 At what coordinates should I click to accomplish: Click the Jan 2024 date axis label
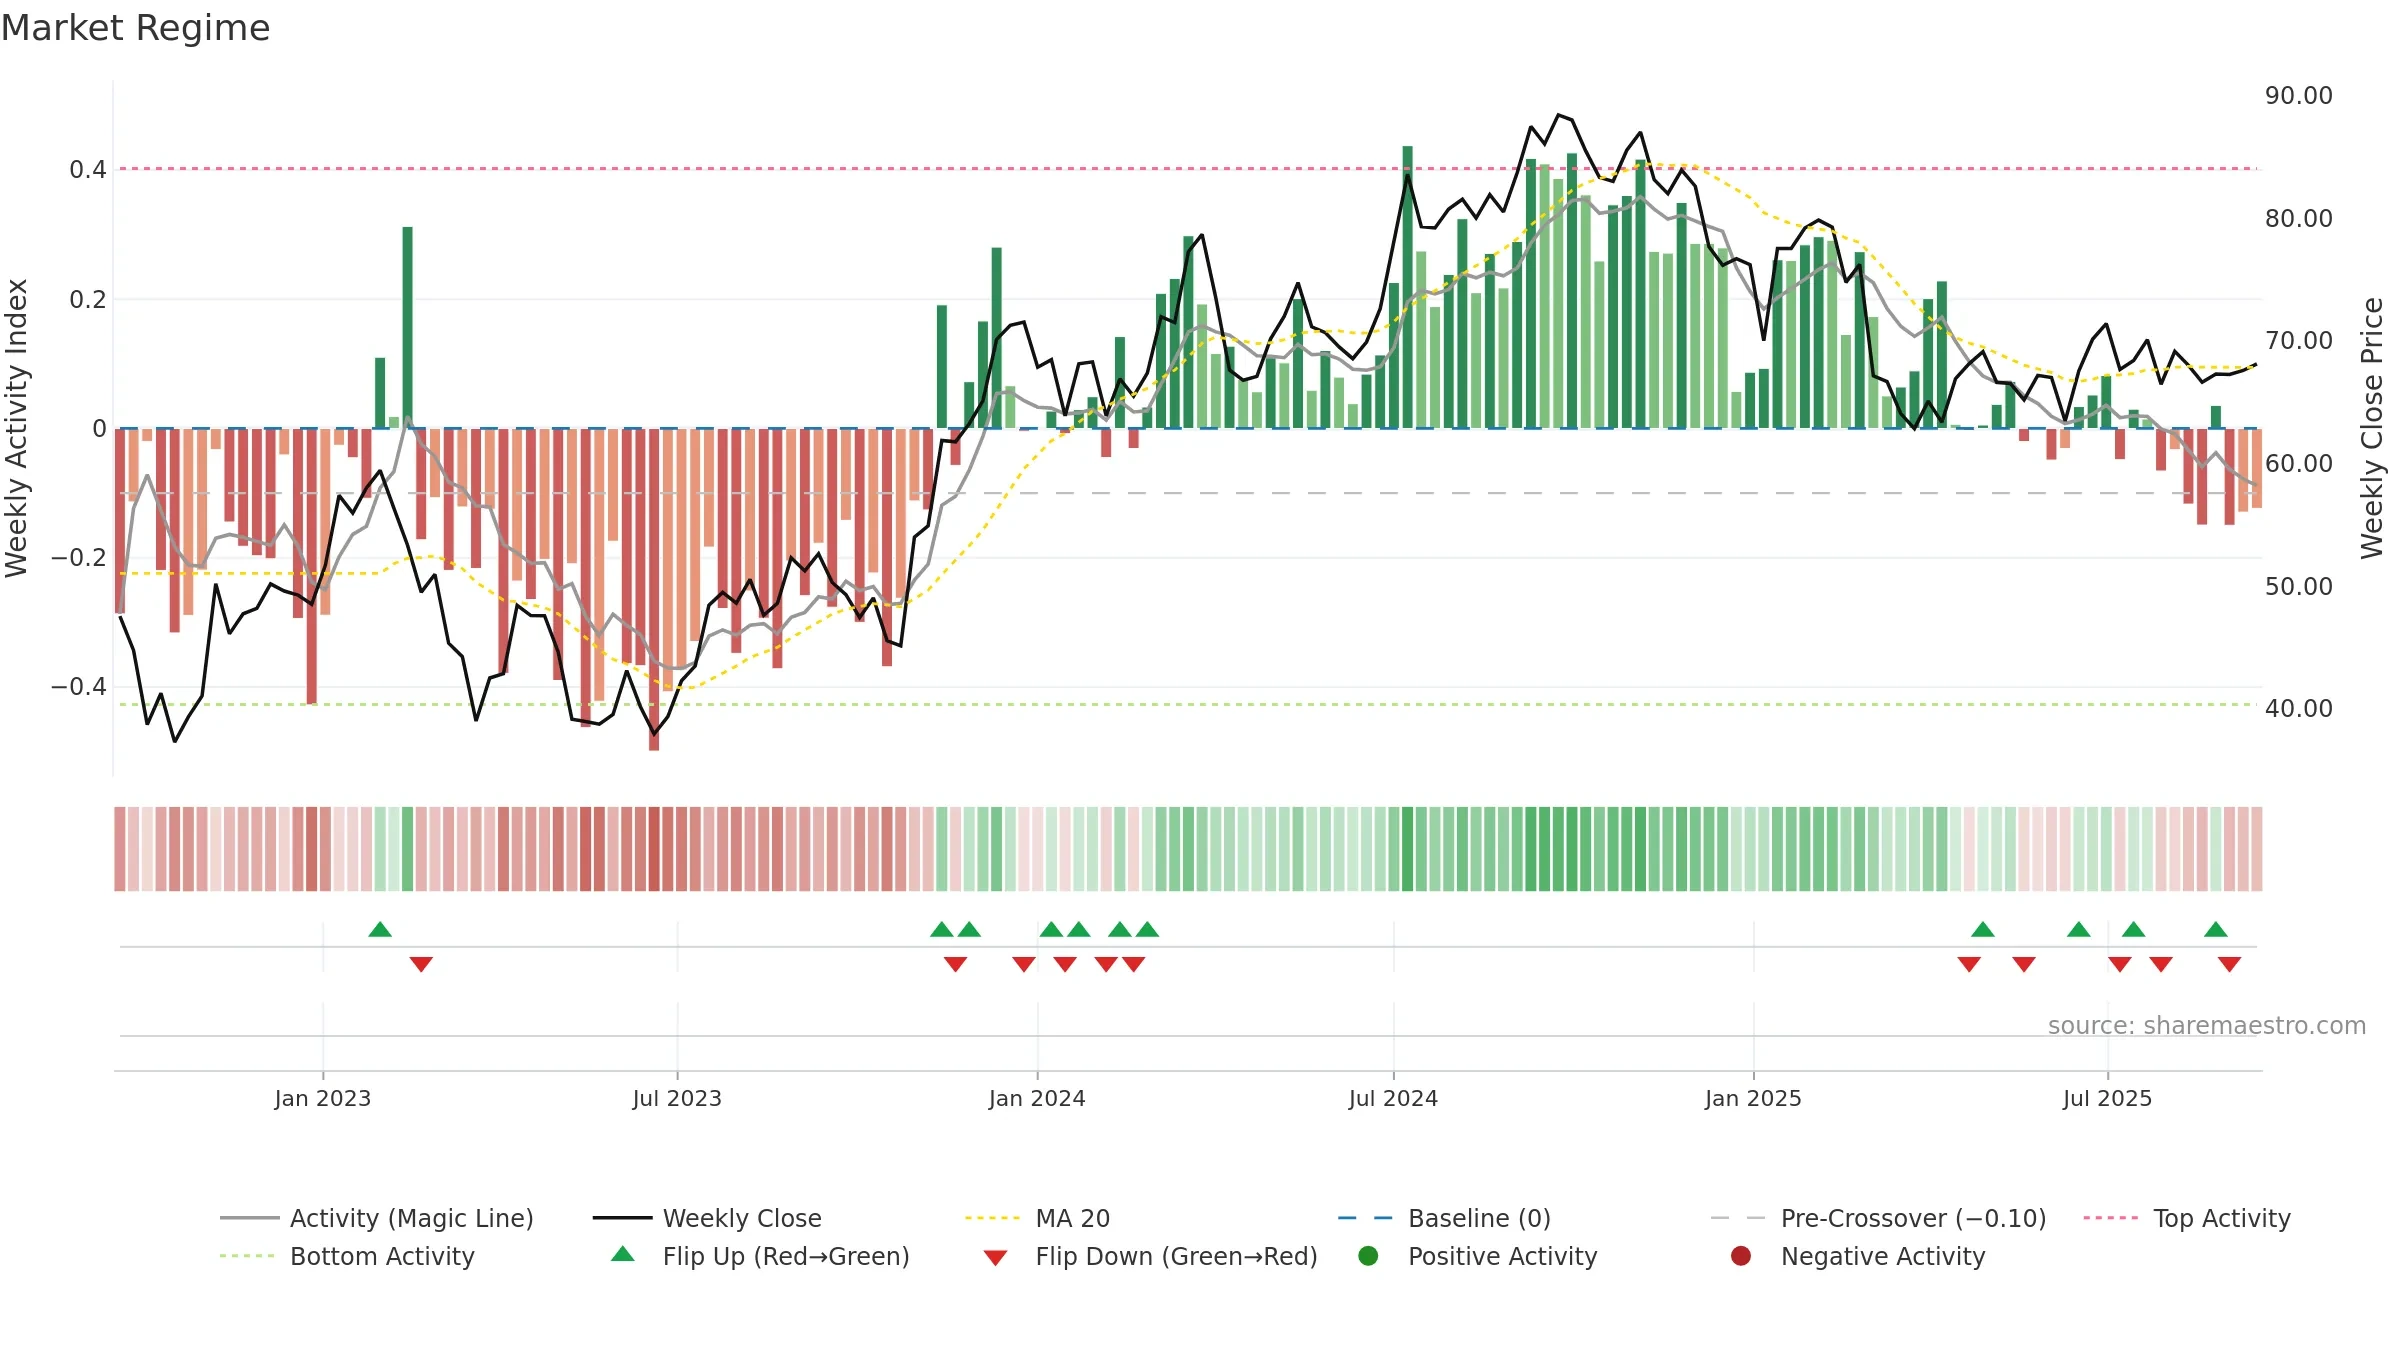point(1037,1098)
